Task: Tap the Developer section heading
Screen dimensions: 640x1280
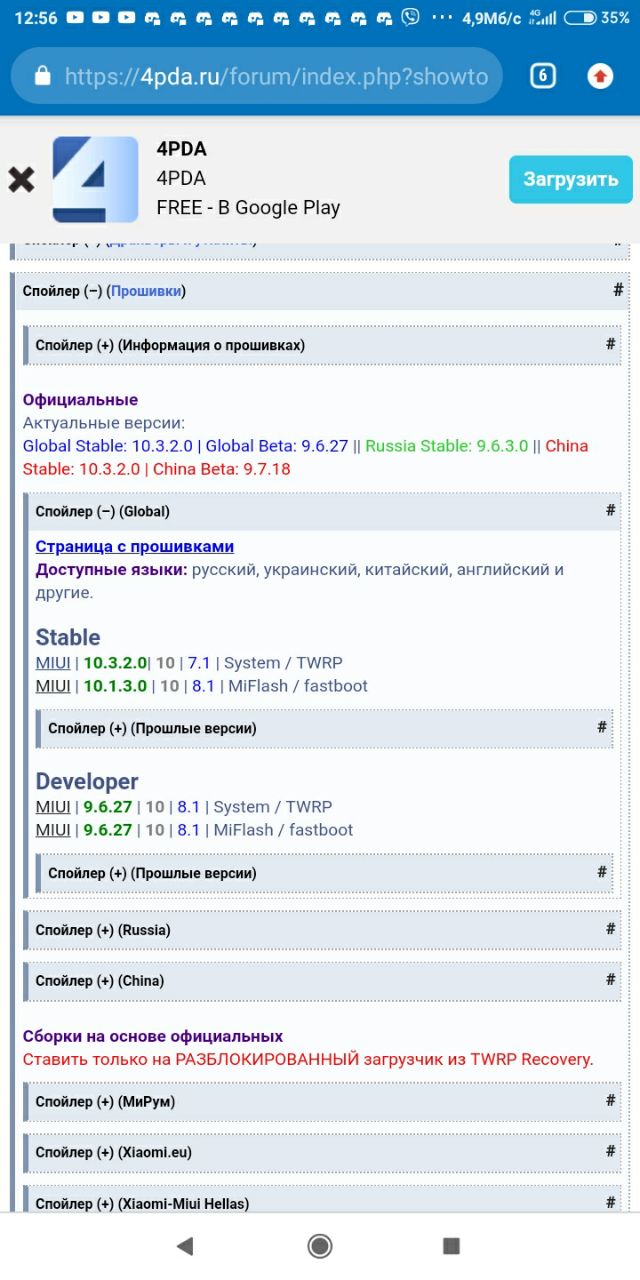Action: (x=87, y=782)
